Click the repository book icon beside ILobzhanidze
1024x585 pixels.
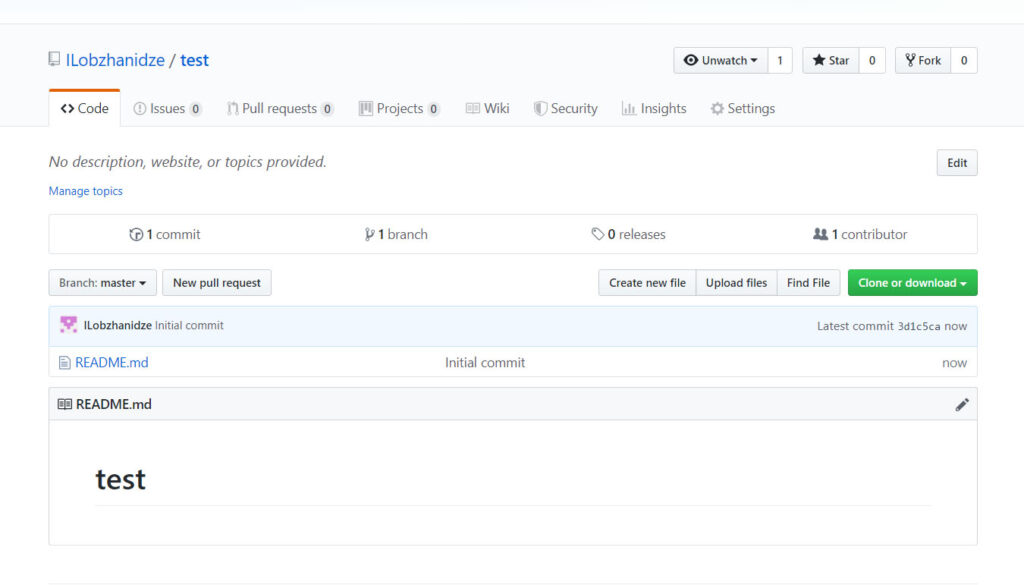54,60
